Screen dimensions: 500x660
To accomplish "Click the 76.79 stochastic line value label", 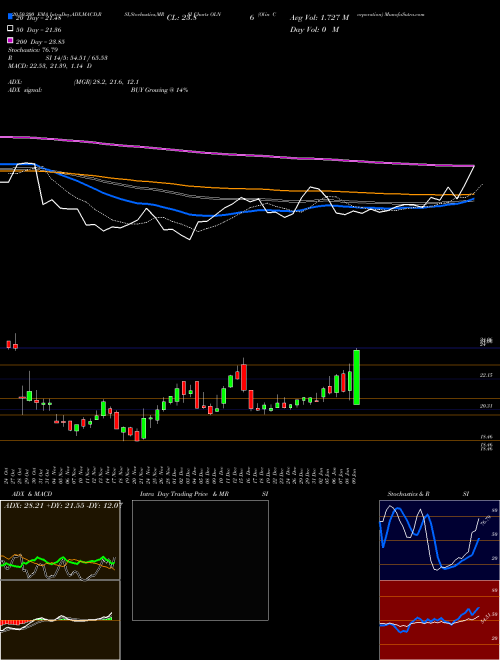I will pyautogui.click(x=484, y=521).
